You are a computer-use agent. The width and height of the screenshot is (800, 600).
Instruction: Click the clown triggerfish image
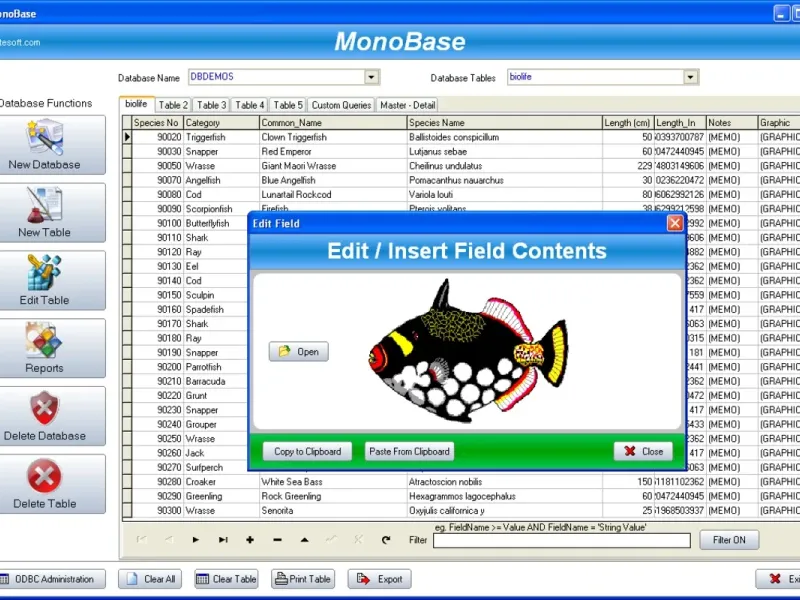click(467, 351)
